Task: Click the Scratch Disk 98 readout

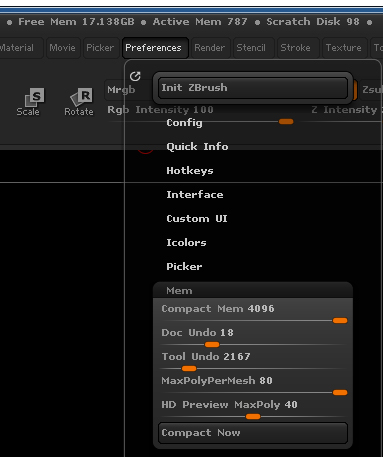Action: click(x=313, y=22)
